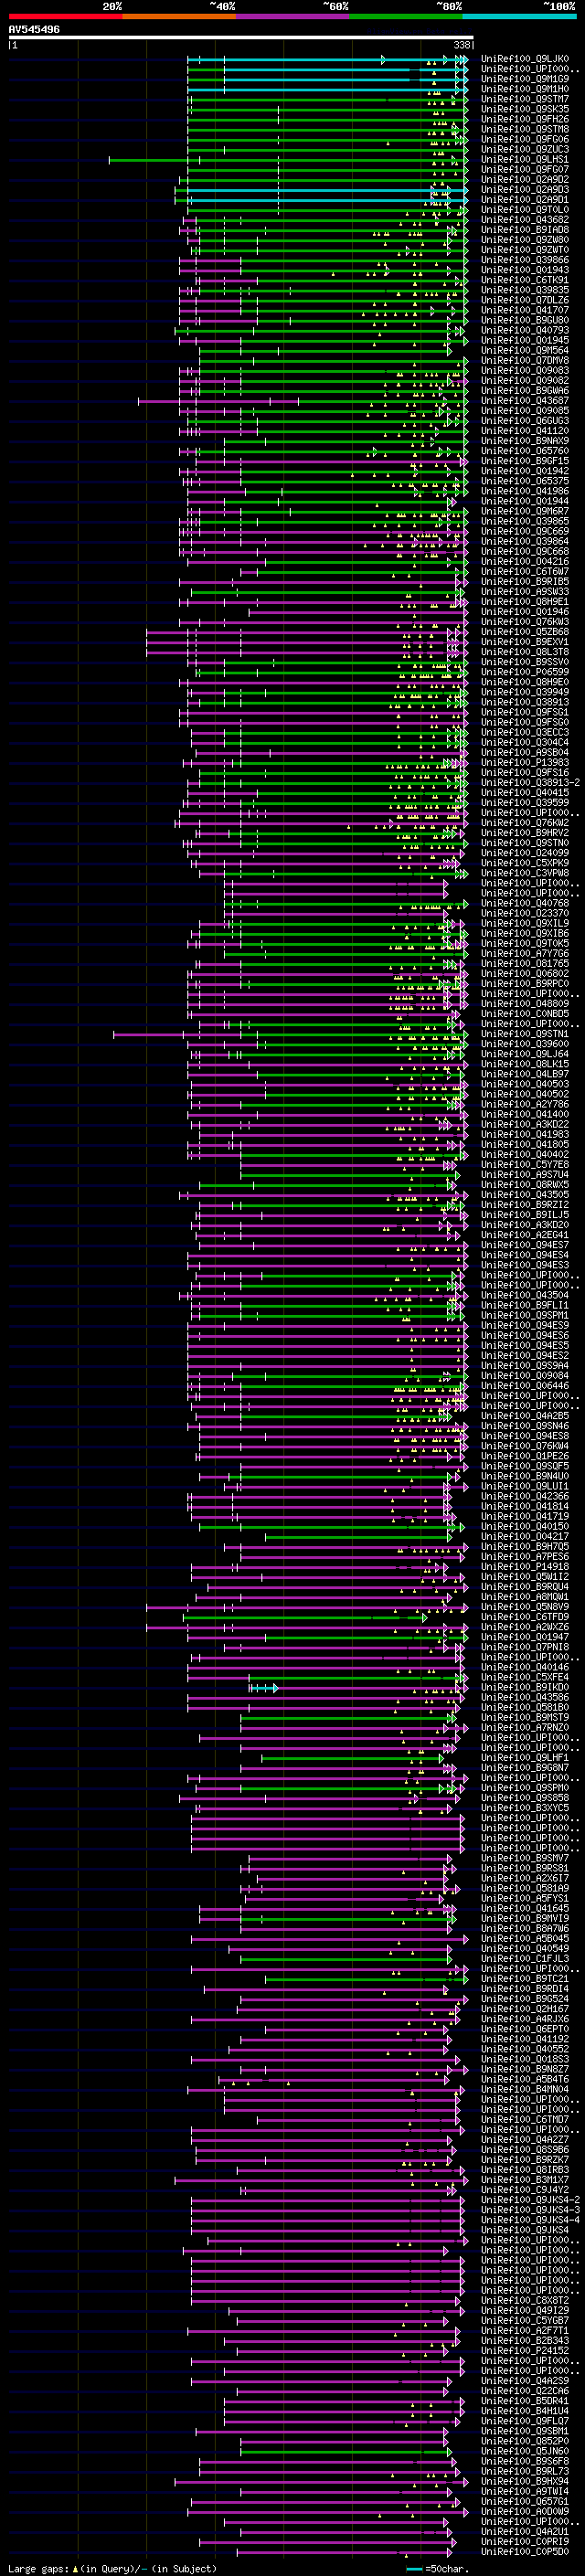
Task: Click the UniRef100_A5B045 label
Action: coord(525,1939)
